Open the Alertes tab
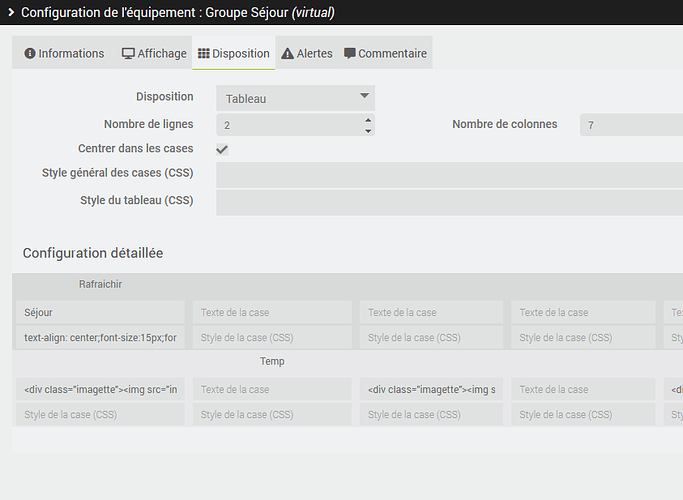 click(x=307, y=54)
